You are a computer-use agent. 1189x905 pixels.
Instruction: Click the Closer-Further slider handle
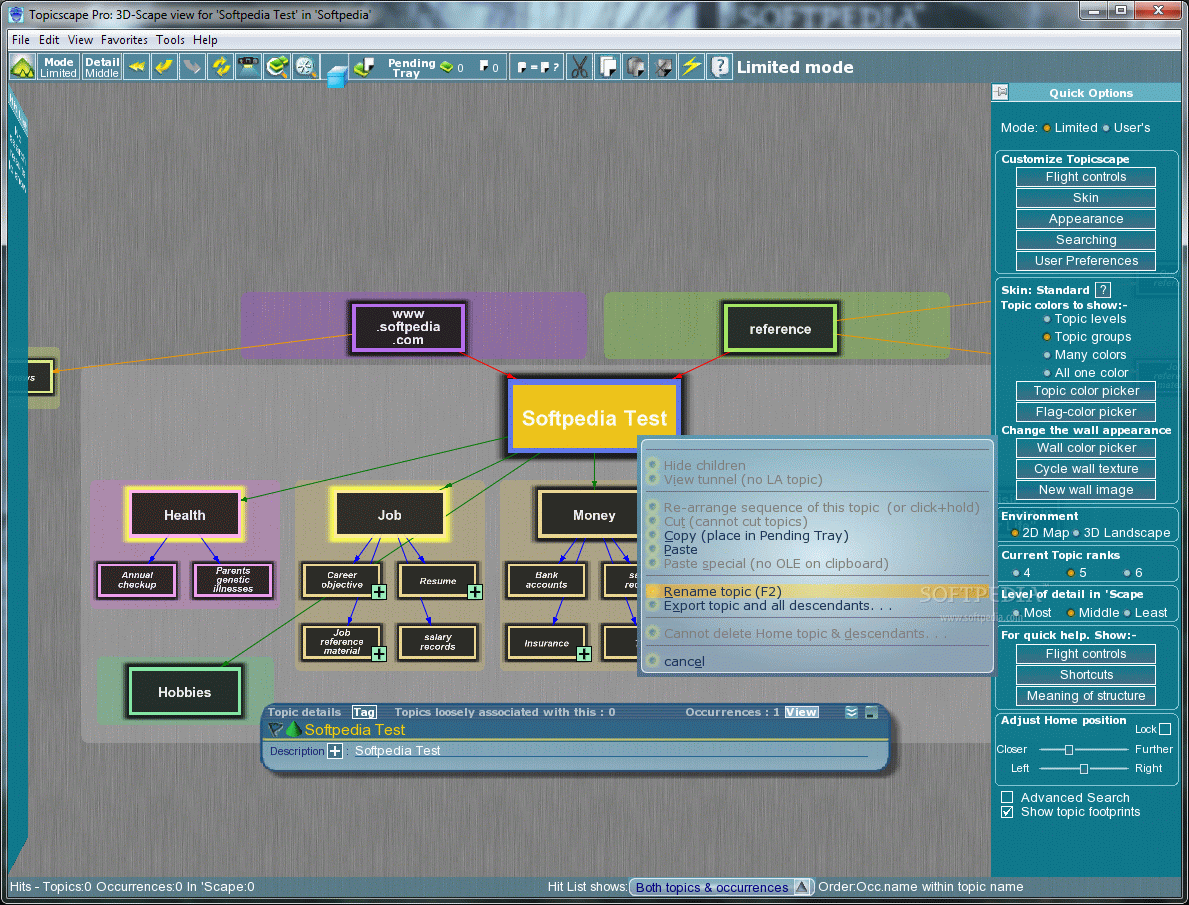click(x=1068, y=749)
